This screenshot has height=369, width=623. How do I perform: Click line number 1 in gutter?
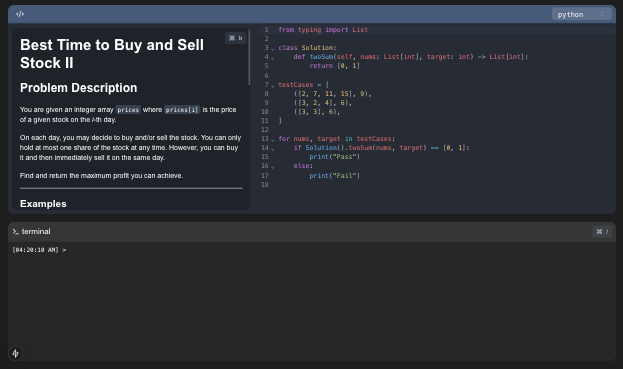click(x=267, y=30)
